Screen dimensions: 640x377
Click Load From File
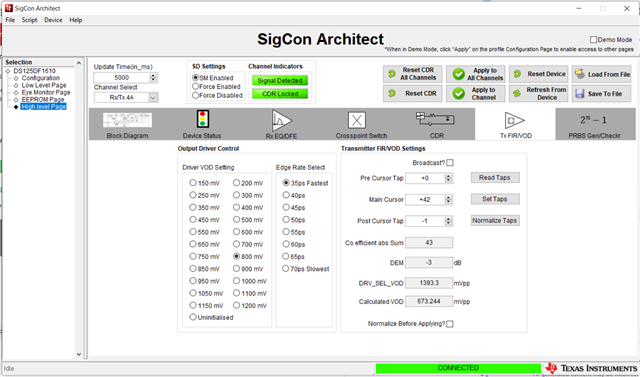tap(601, 74)
